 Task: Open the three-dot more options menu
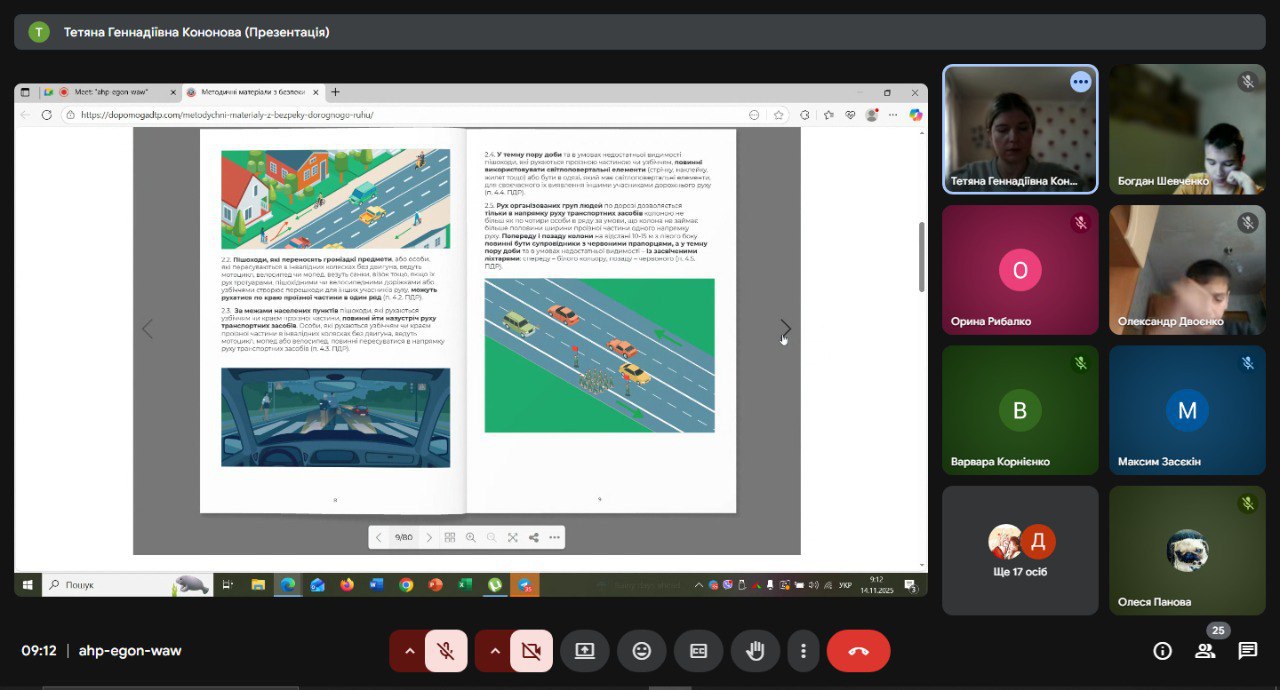pos(803,651)
